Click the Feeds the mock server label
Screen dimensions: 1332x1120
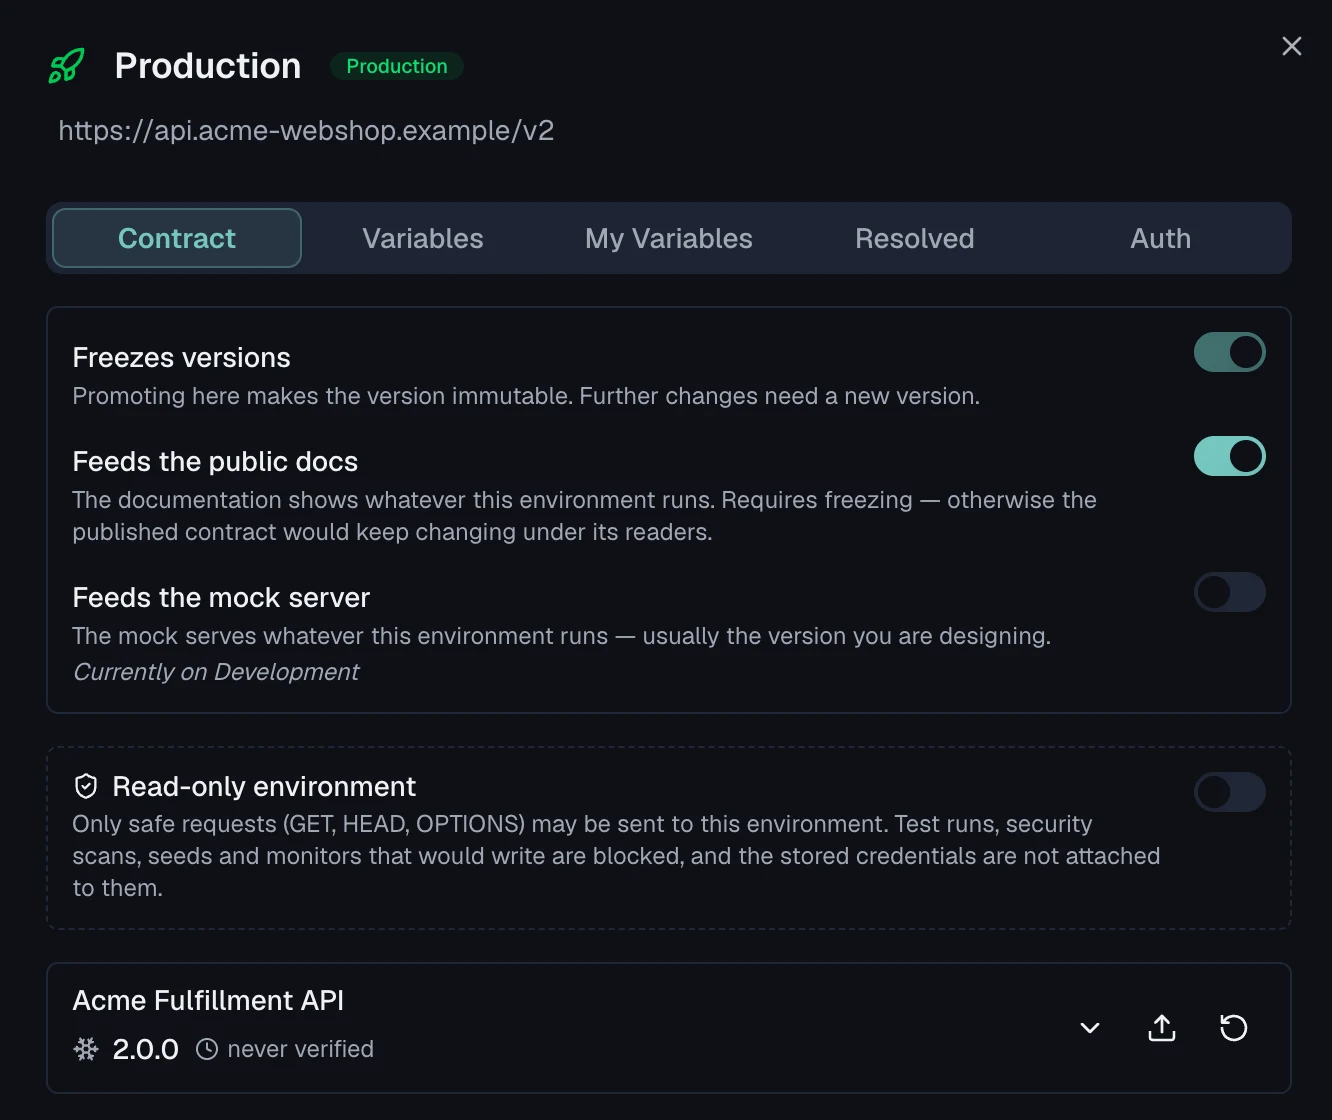pos(221,598)
